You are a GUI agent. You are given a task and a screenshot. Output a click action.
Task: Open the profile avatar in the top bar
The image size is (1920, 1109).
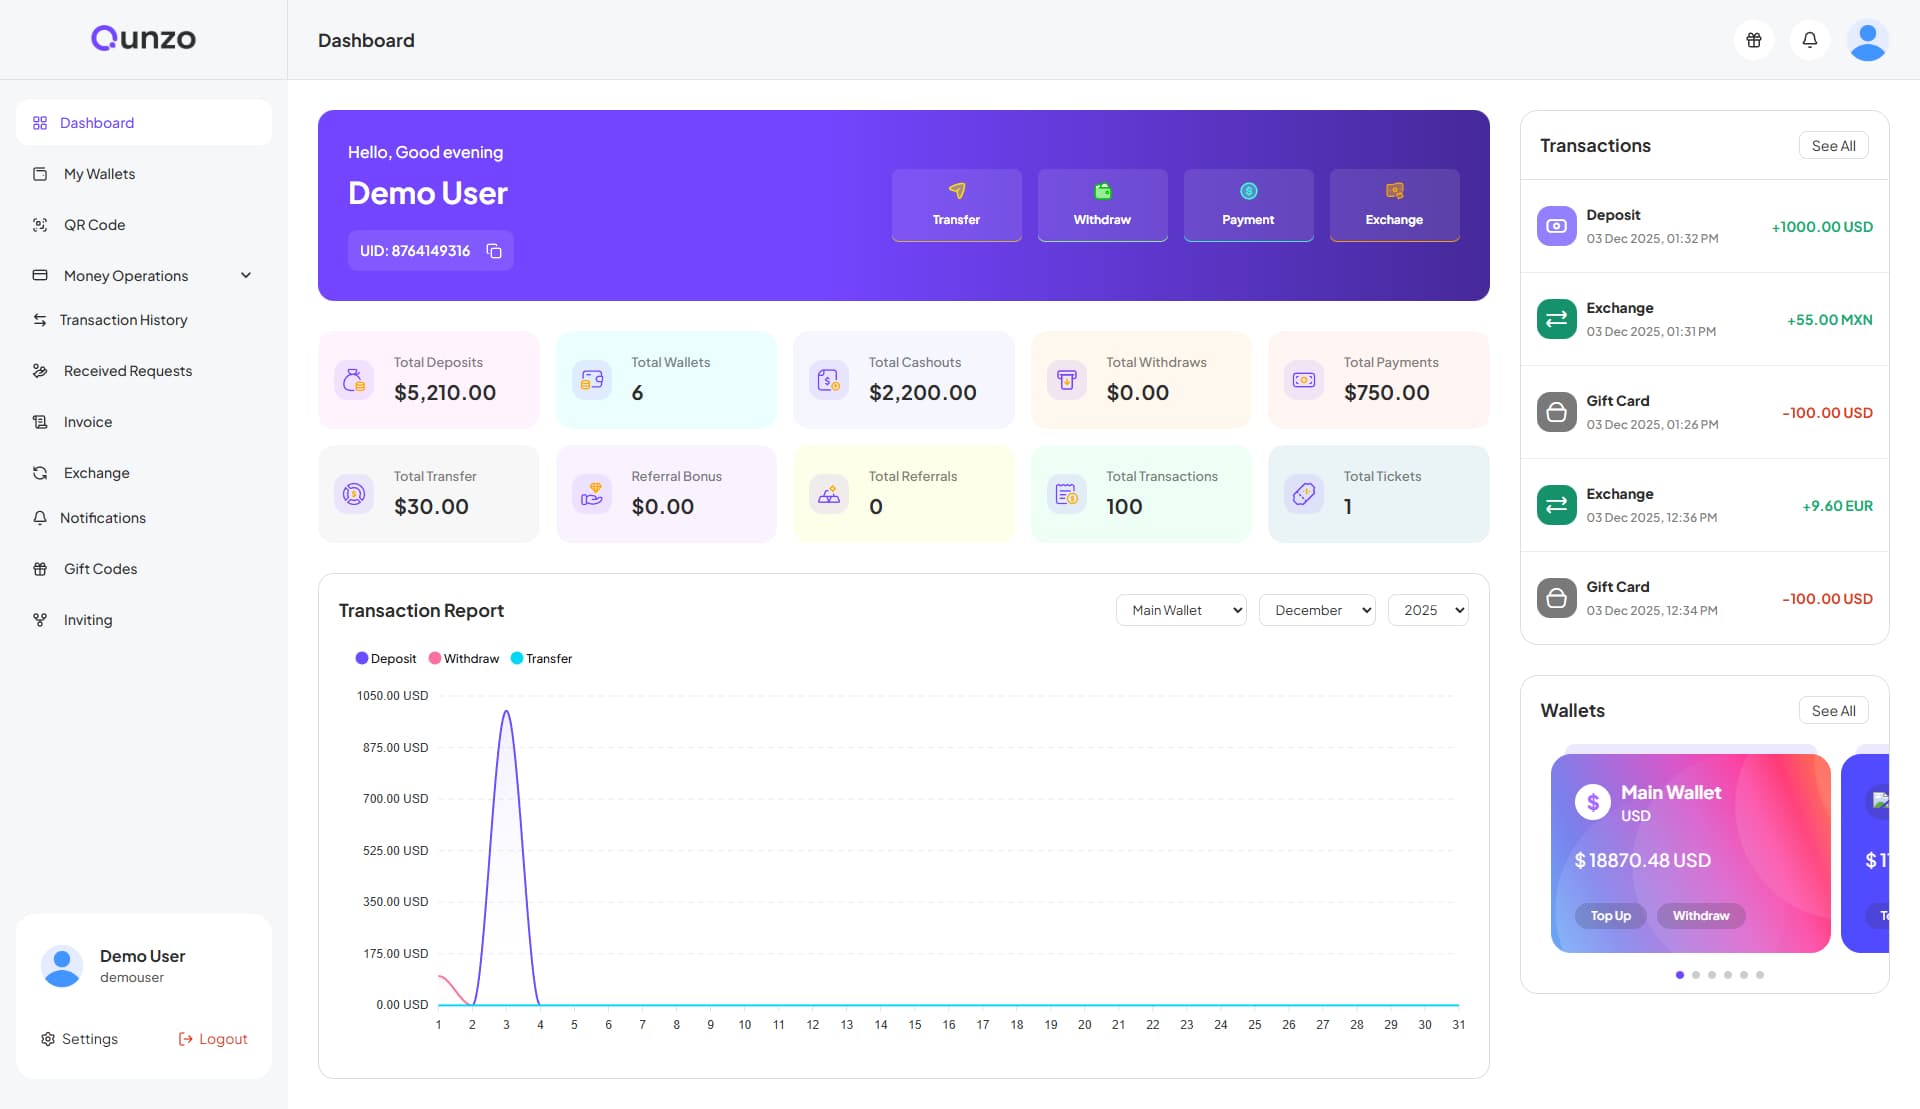pyautogui.click(x=1867, y=40)
